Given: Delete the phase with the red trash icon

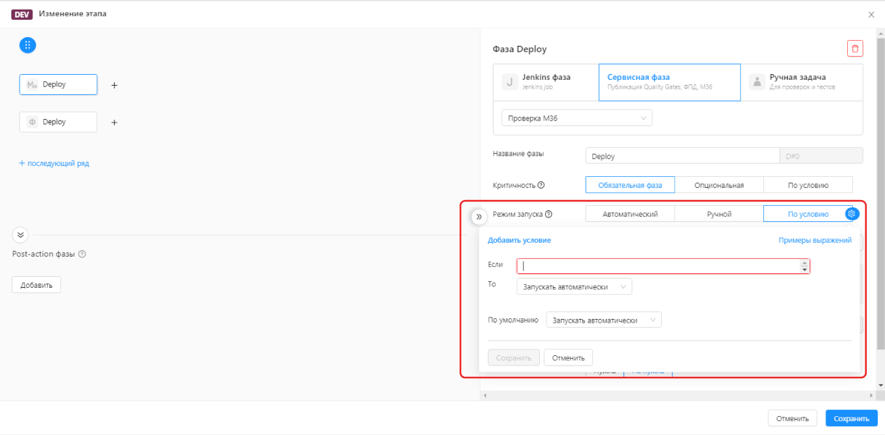Looking at the screenshot, I should pos(854,49).
